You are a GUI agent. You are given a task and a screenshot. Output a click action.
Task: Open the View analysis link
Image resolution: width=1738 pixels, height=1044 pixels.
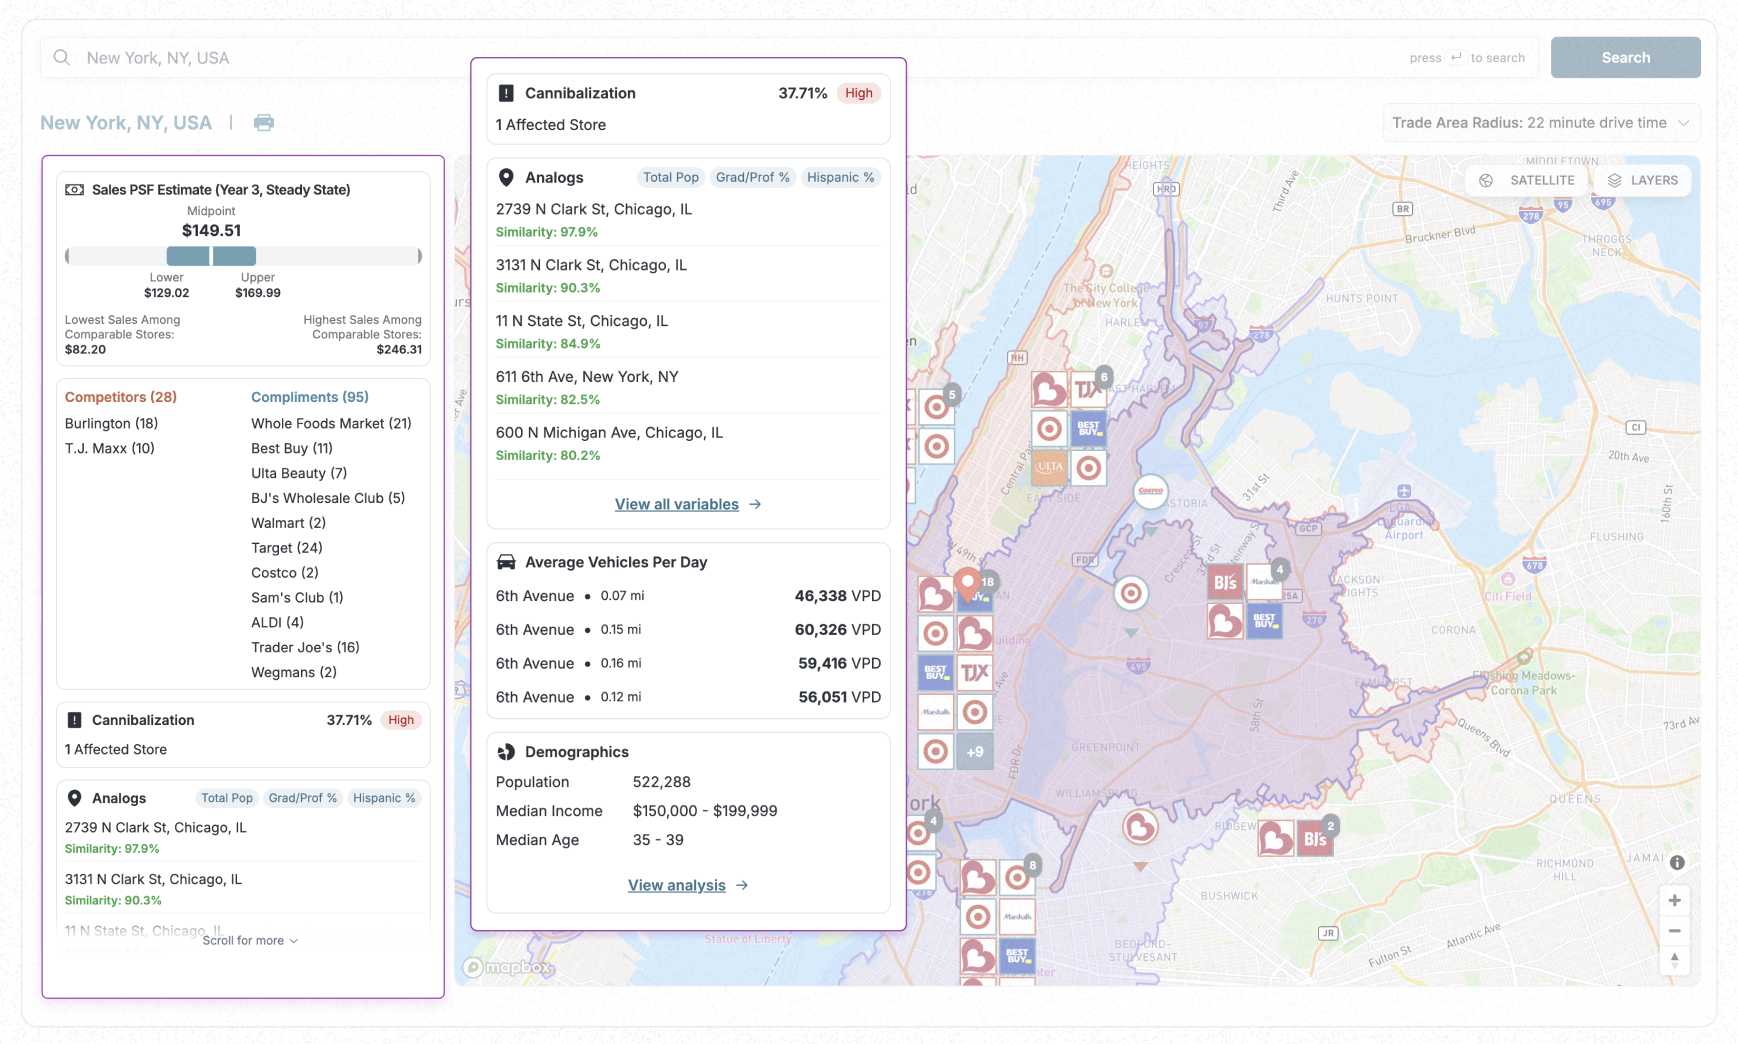tap(688, 885)
